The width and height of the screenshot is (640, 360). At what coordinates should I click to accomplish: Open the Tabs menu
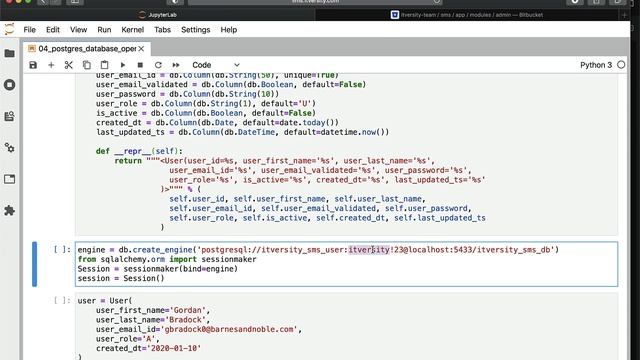coord(162,30)
